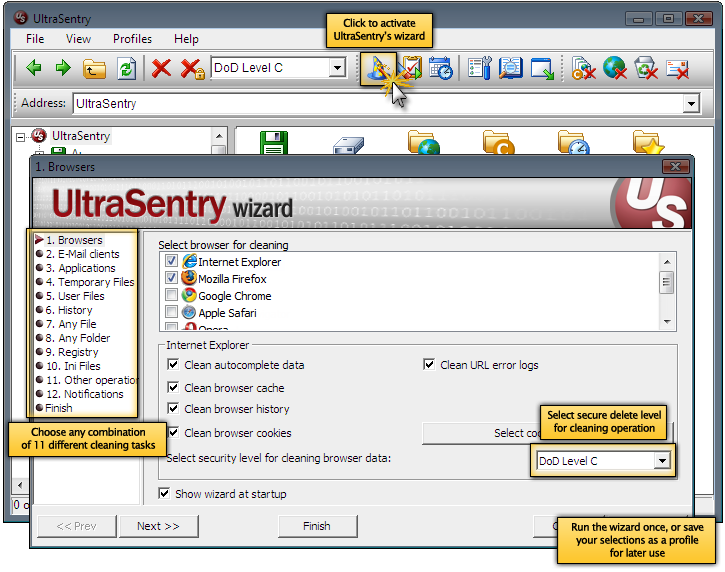725x572 pixels.
Task: Activate the UltraSentry wizard icon
Action: [x=378, y=69]
